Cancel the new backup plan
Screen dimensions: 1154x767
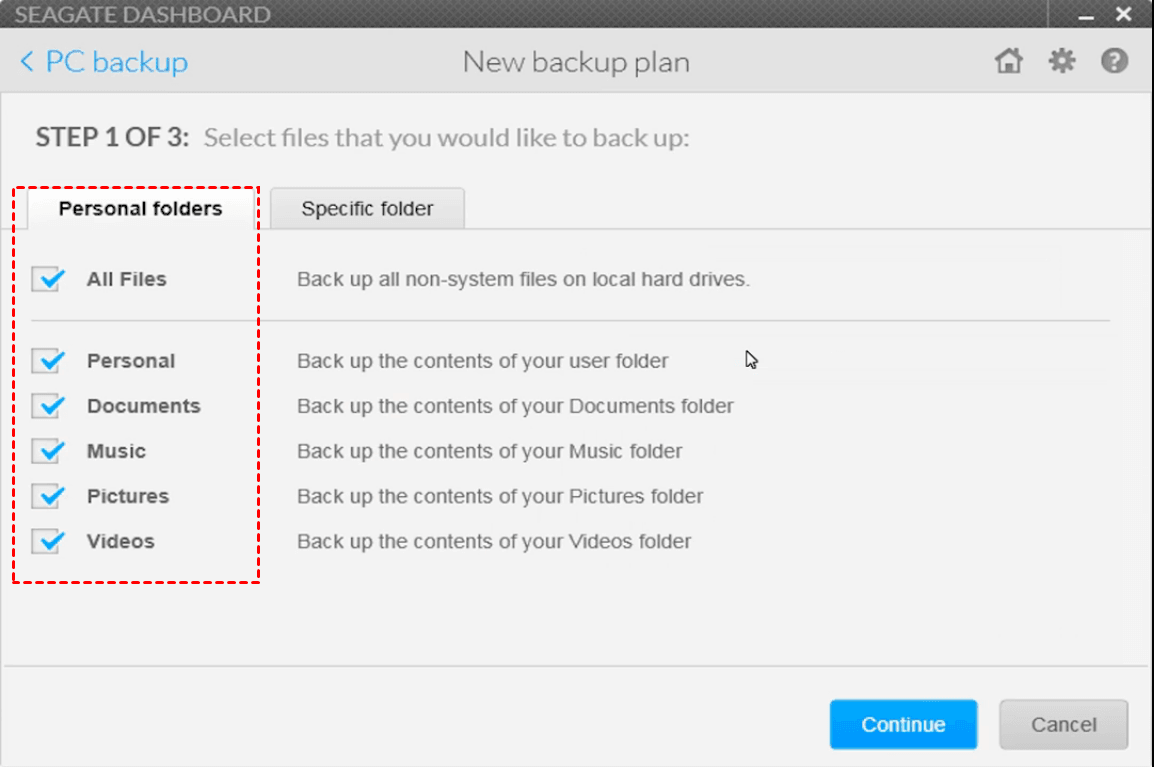click(x=1063, y=725)
